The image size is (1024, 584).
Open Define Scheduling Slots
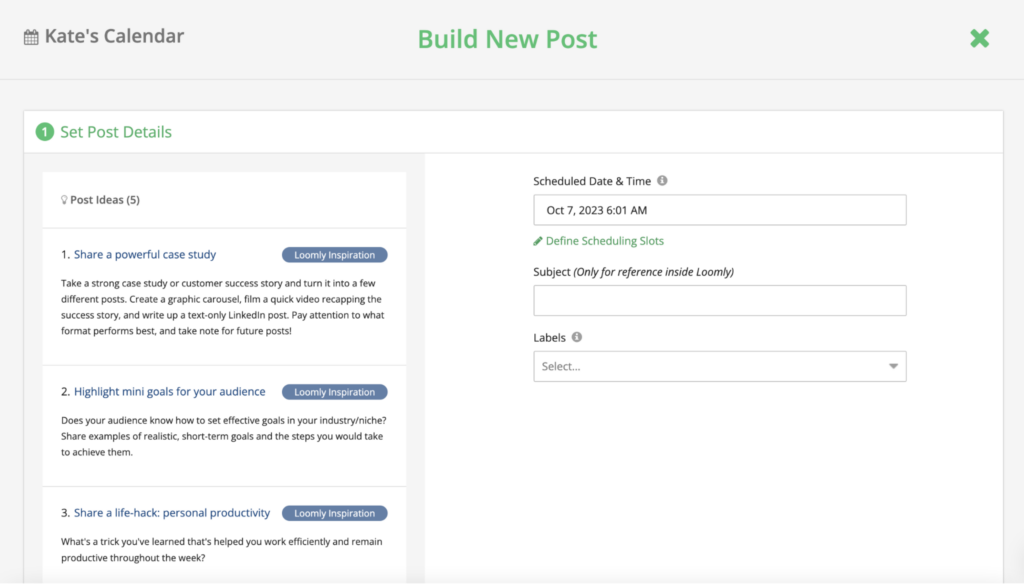(x=604, y=240)
